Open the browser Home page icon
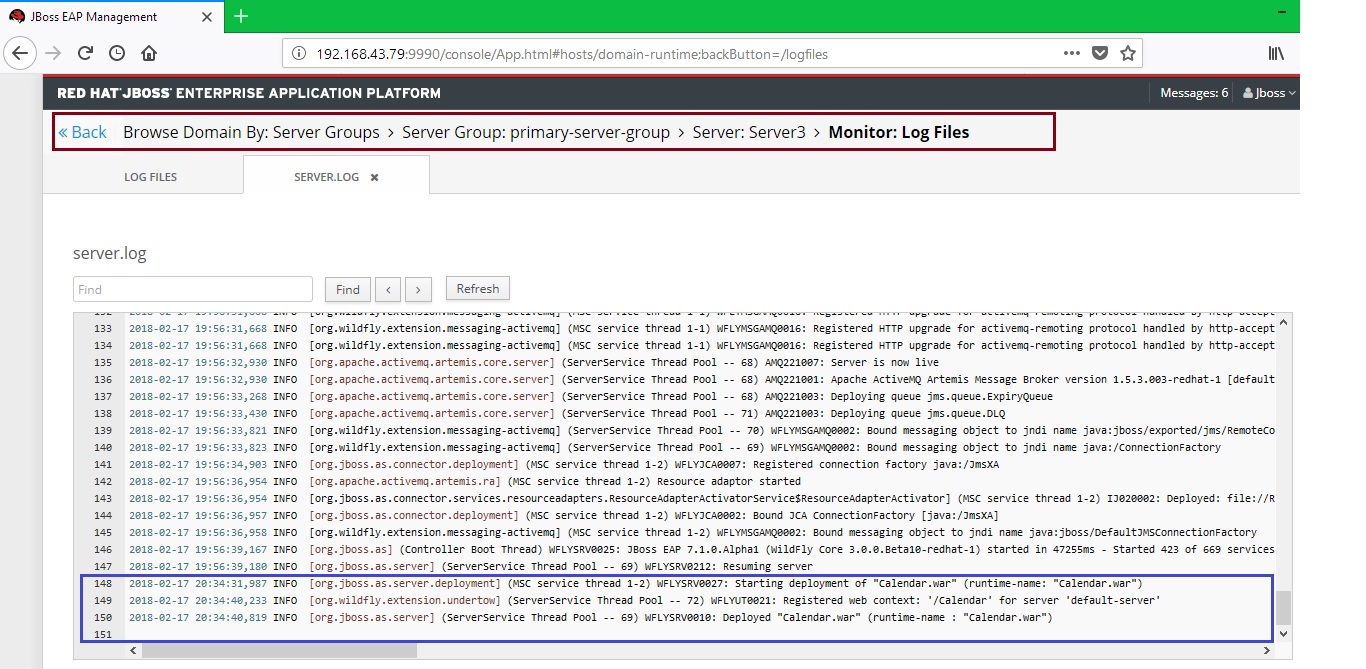This screenshot has width=1366, height=669. (x=150, y=54)
